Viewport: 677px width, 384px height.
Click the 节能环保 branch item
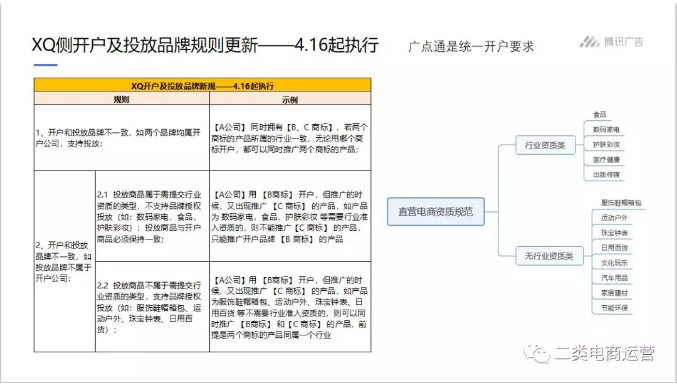[x=614, y=308]
